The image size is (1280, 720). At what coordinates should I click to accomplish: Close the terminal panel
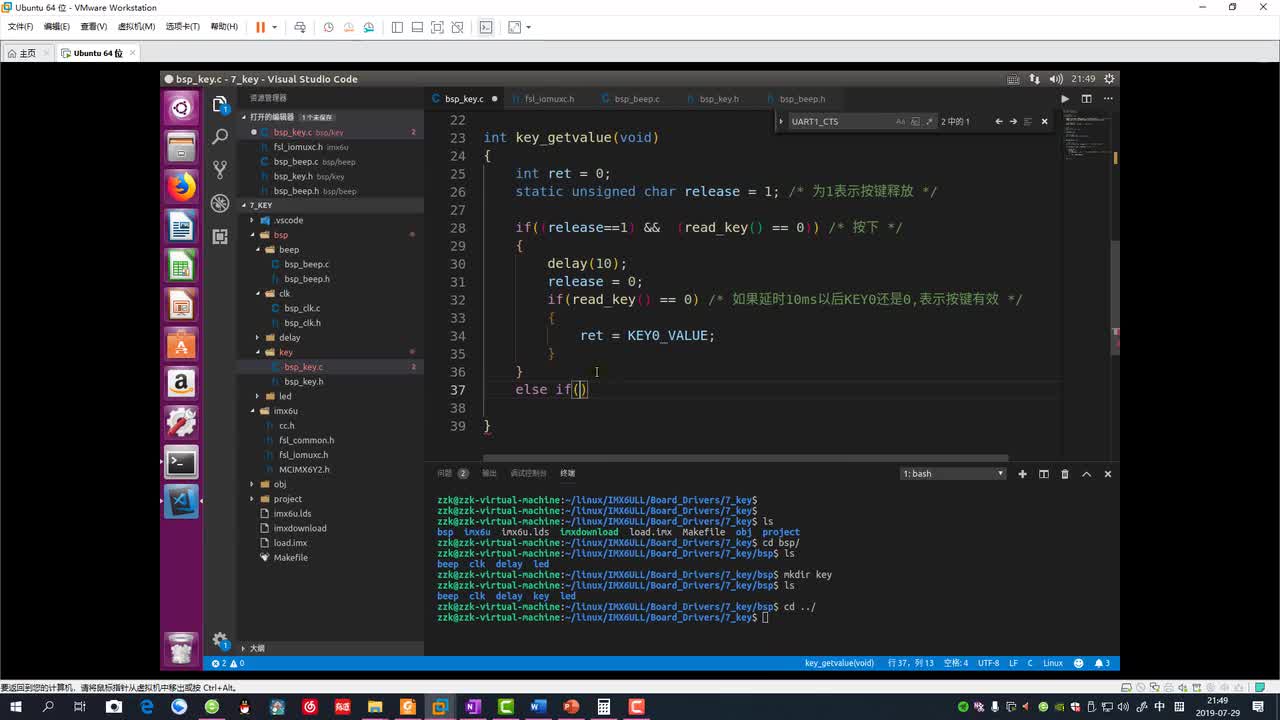tap(1108, 474)
